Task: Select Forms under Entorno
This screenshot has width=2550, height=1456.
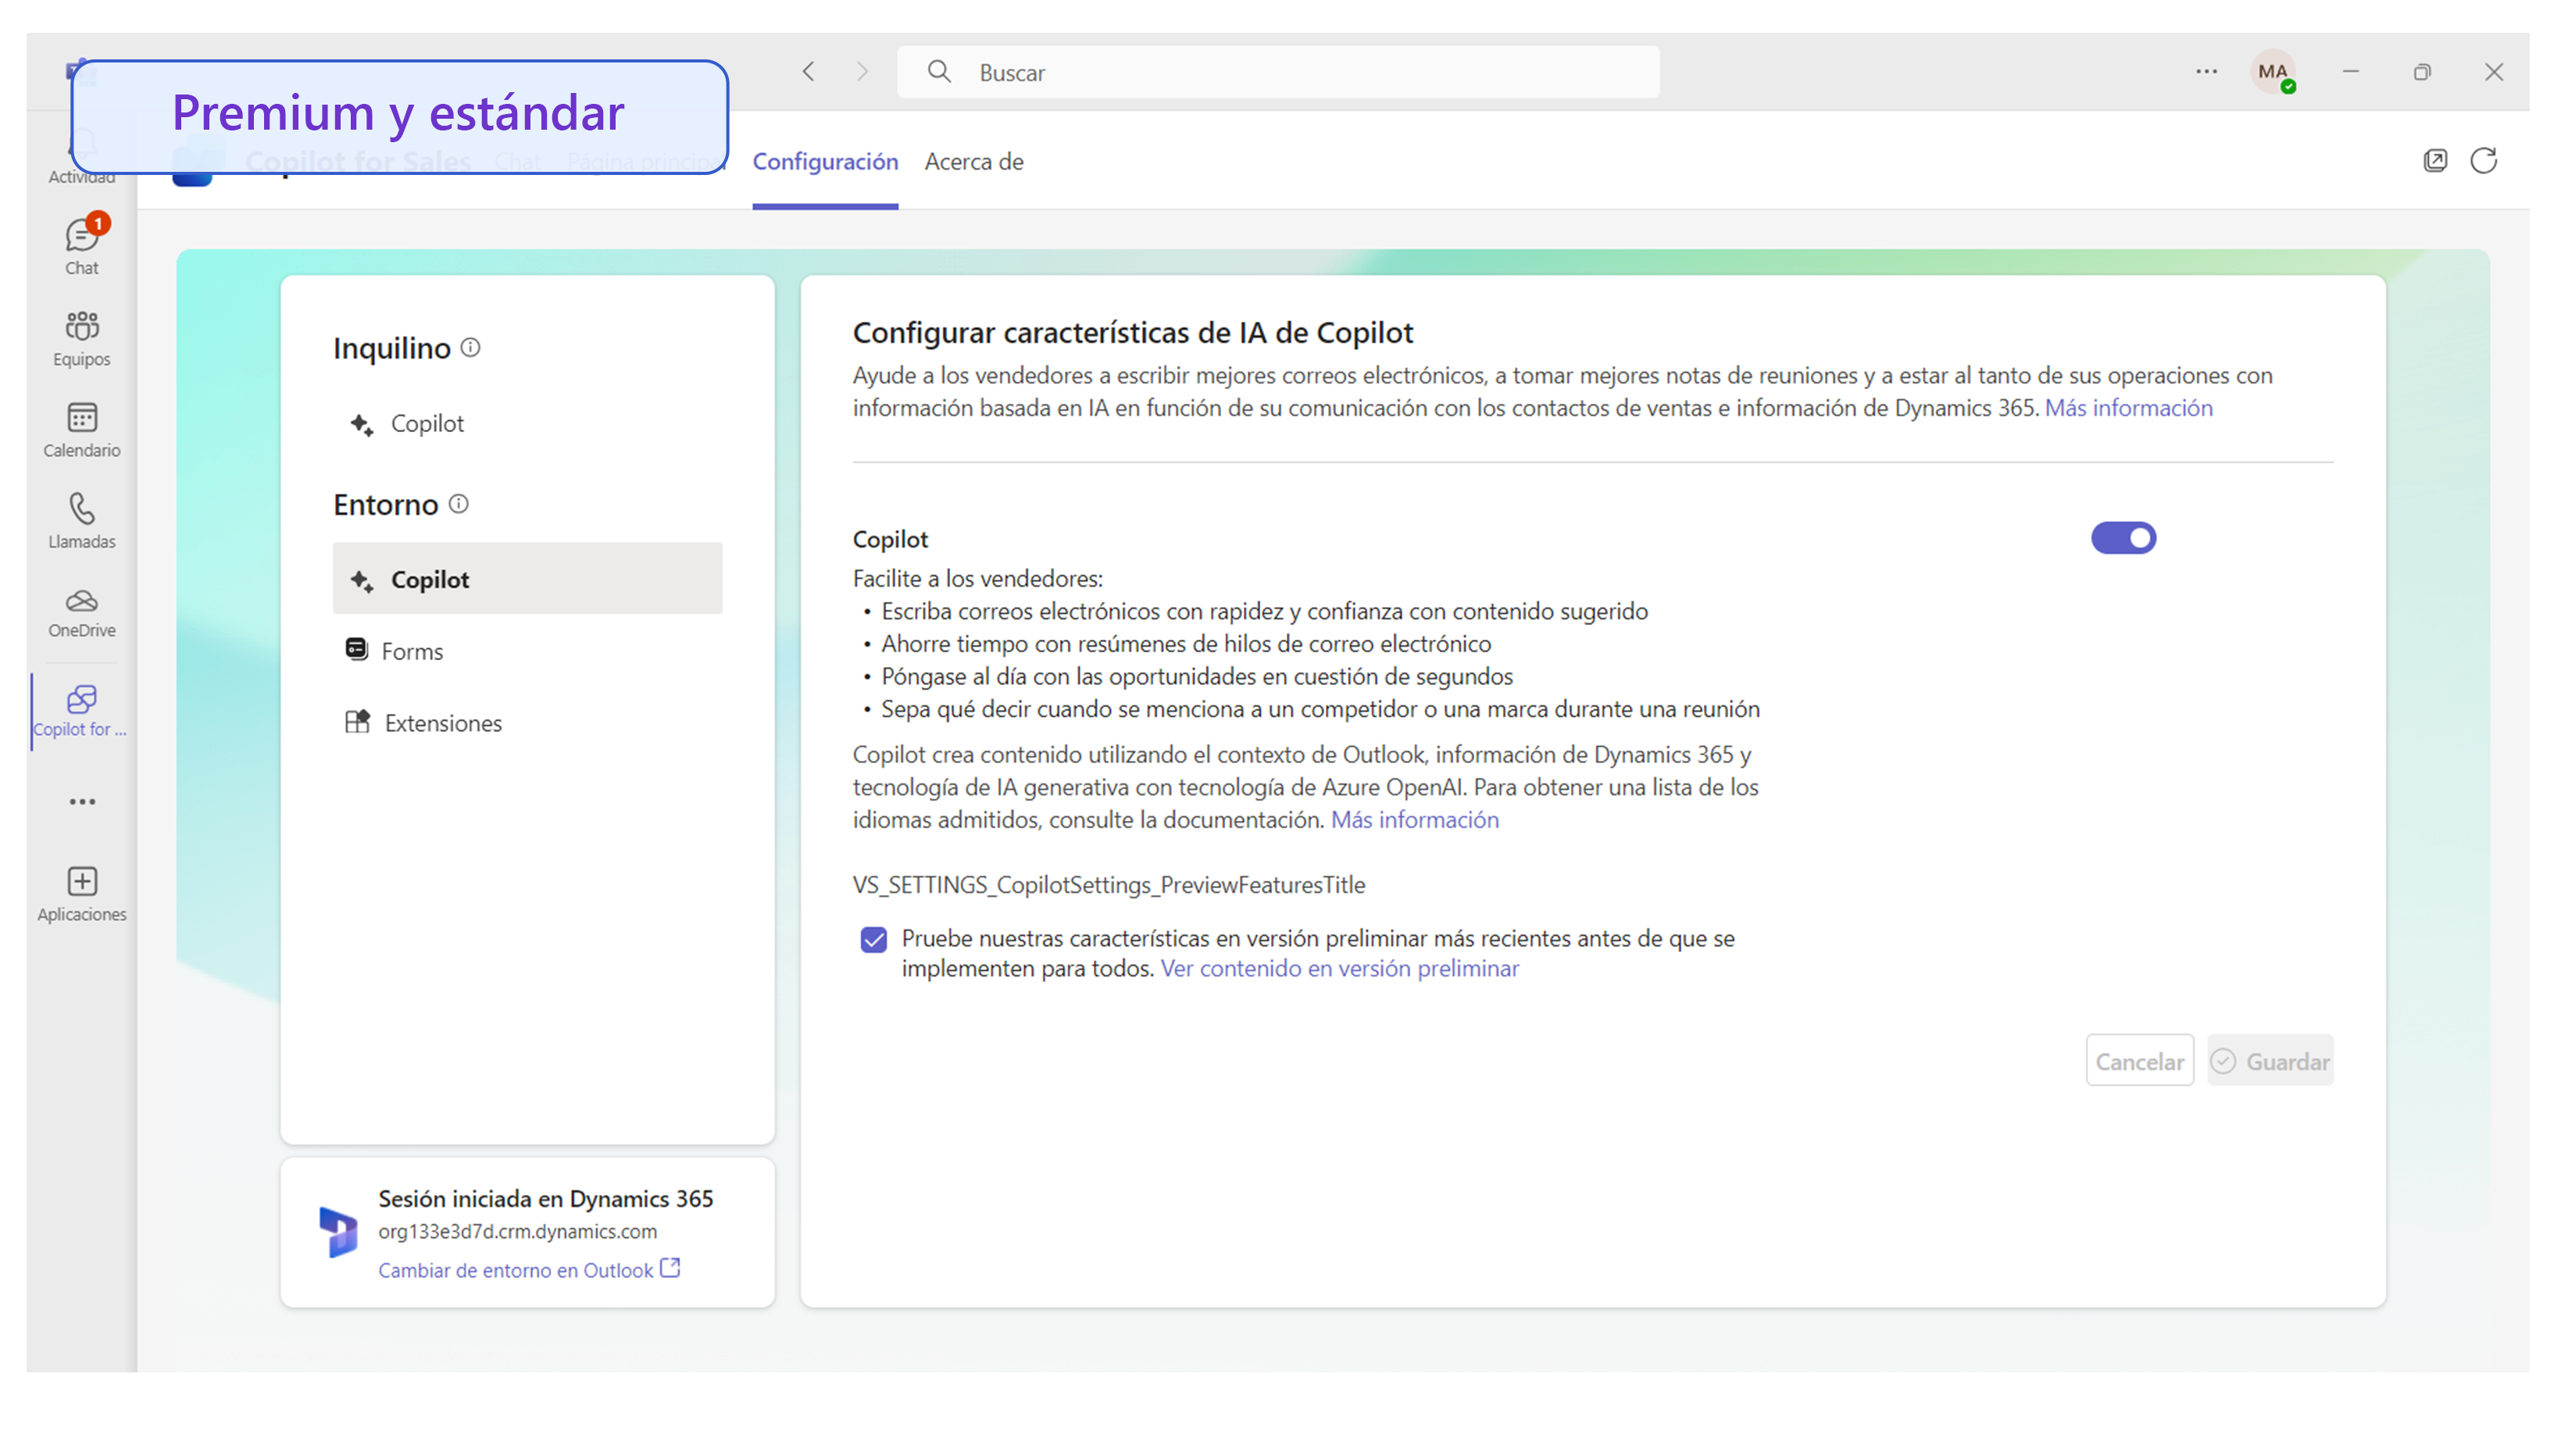Action: [411, 651]
